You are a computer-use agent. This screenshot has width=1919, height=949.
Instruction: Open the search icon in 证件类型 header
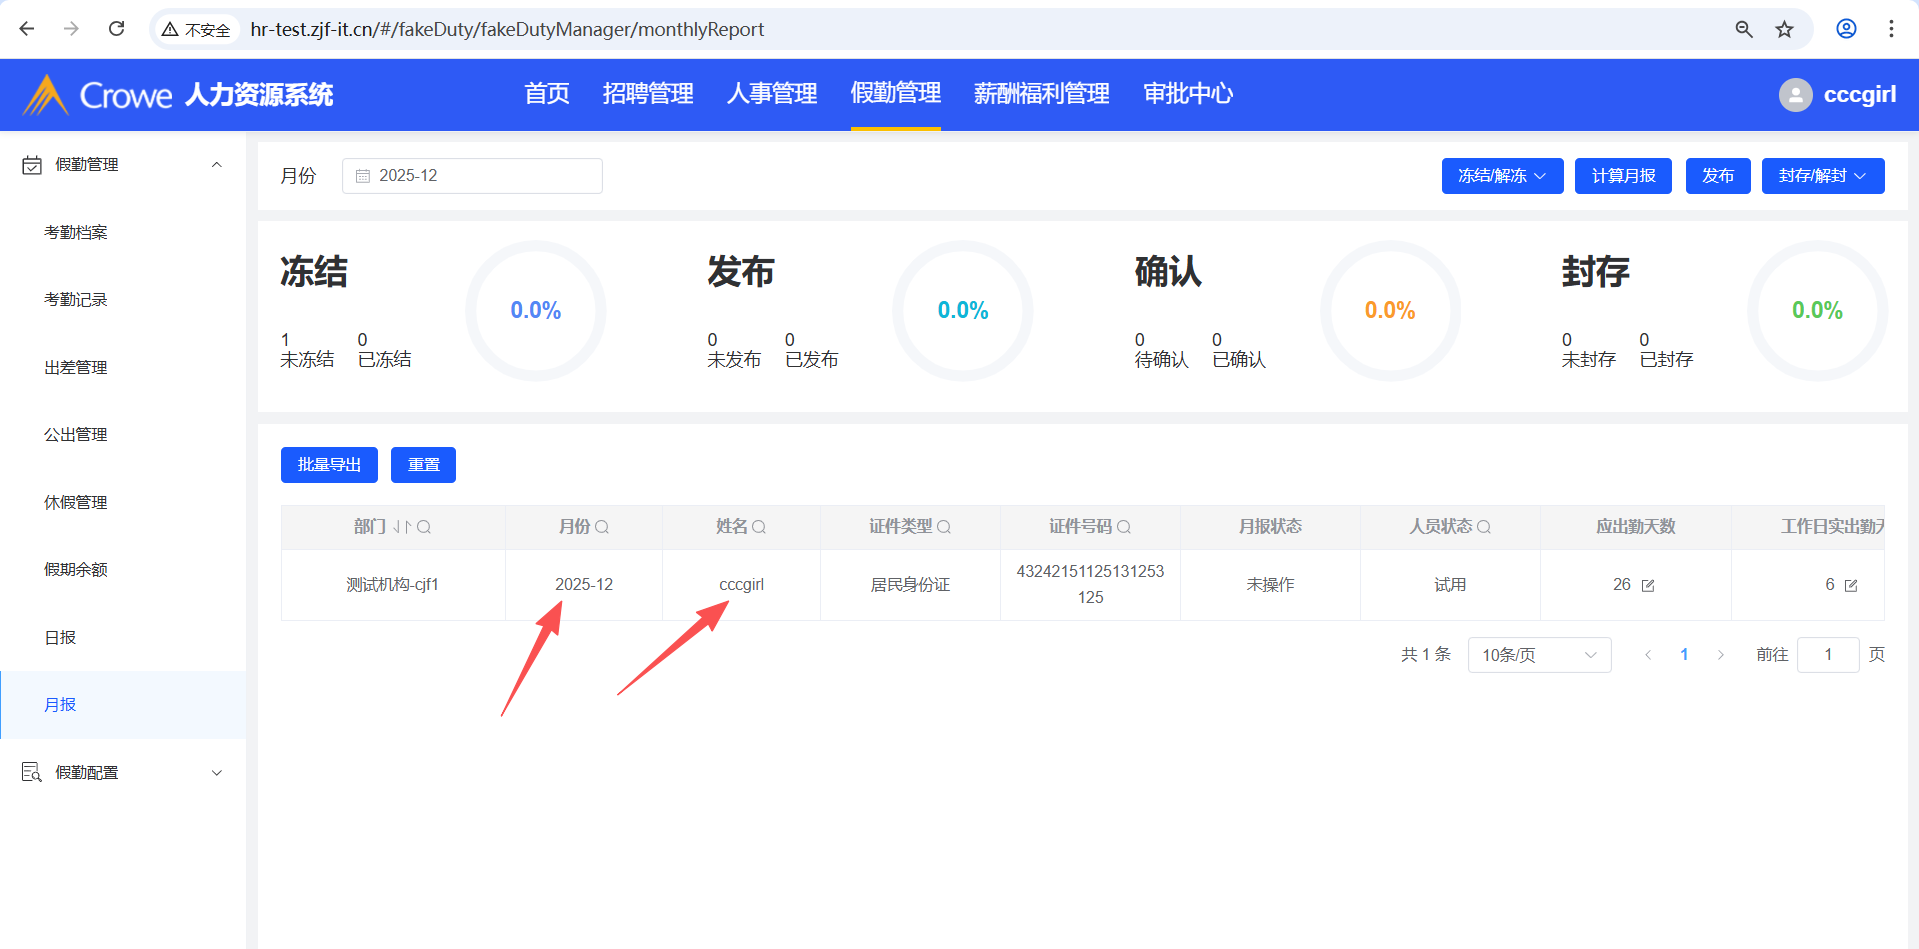tap(944, 527)
